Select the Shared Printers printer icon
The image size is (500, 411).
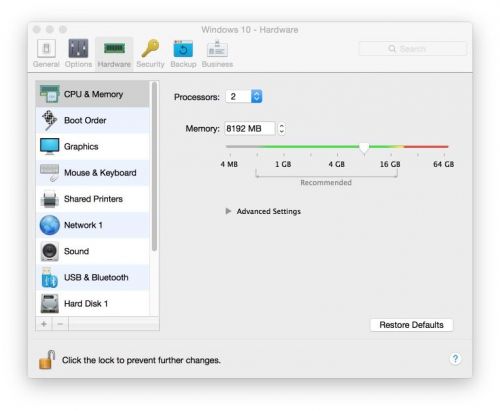[x=50, y=199]
